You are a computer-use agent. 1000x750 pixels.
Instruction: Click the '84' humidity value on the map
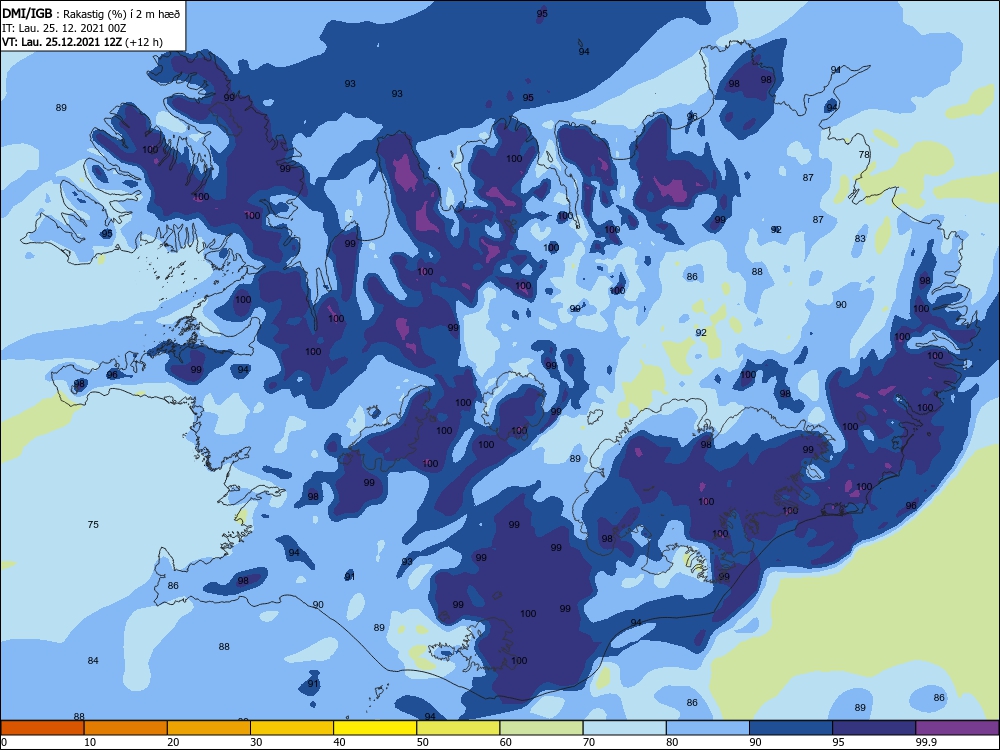pyautogui.click(x=93, y=661)
